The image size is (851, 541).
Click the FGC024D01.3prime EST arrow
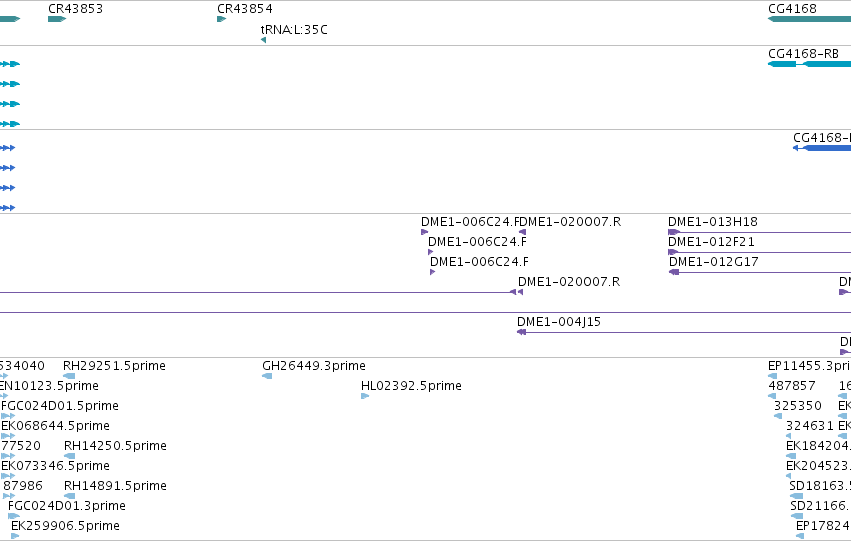[14, 516]
